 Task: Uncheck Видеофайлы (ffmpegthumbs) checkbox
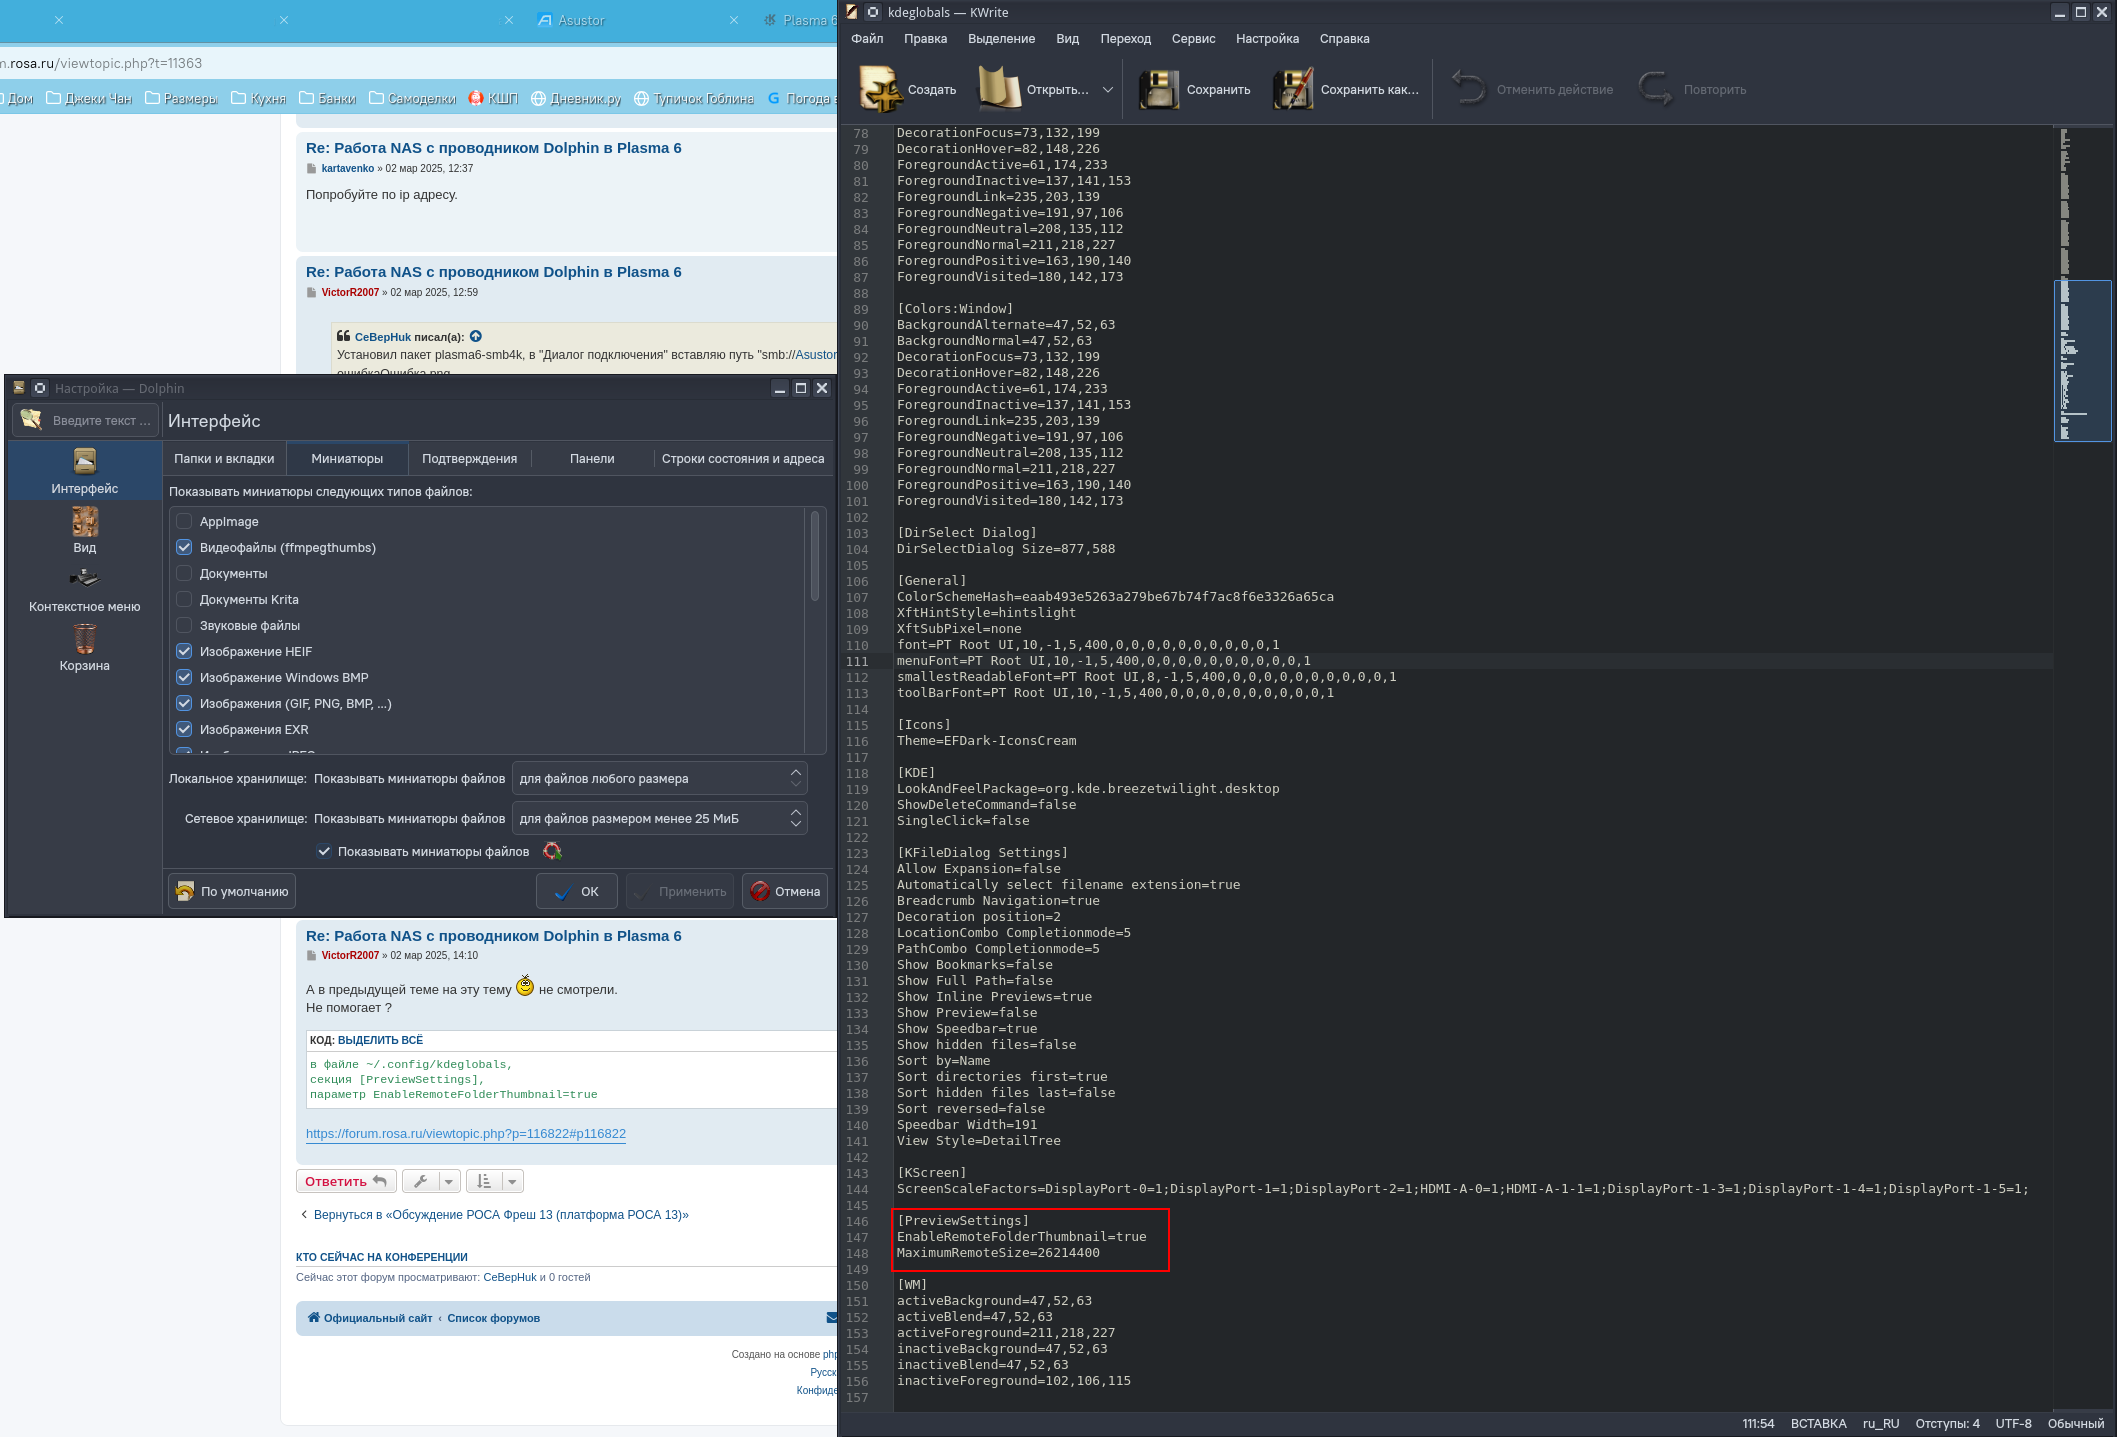click(184, 547)
